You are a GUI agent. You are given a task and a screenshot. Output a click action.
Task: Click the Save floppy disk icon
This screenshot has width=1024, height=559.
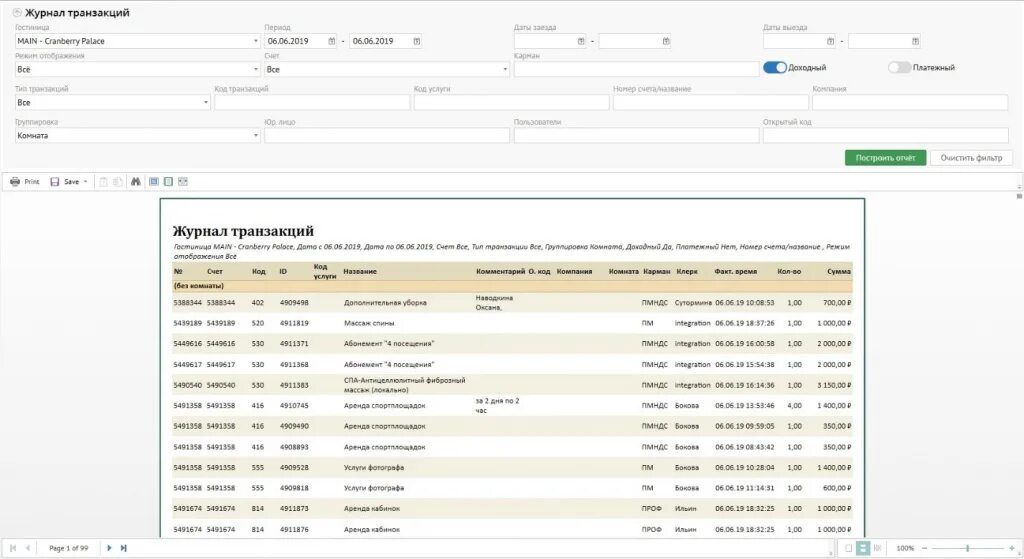[x=55, y=182]
